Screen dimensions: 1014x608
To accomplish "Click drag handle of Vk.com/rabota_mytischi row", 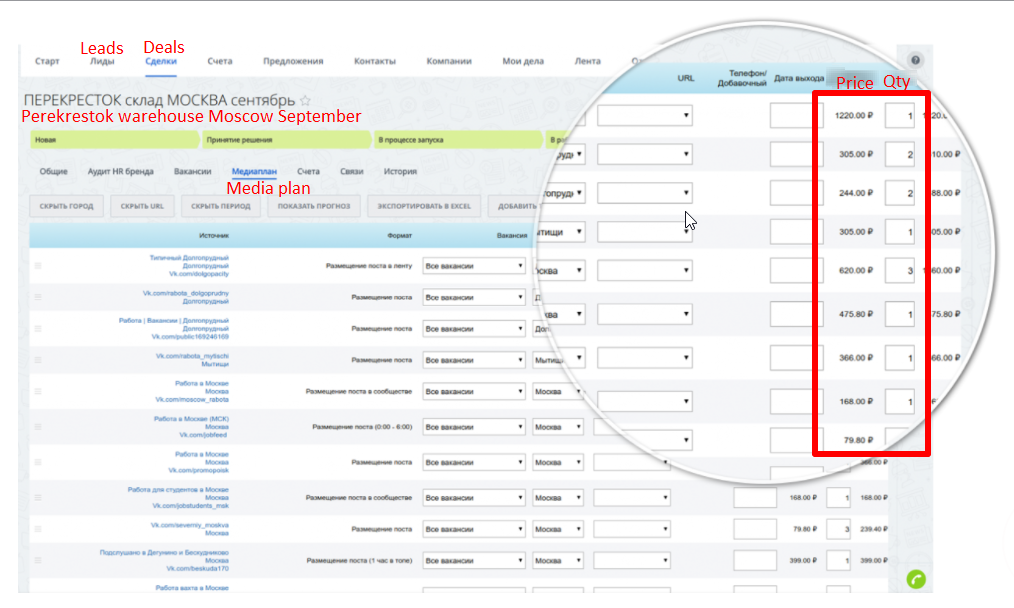I will (x=38, y=360).
